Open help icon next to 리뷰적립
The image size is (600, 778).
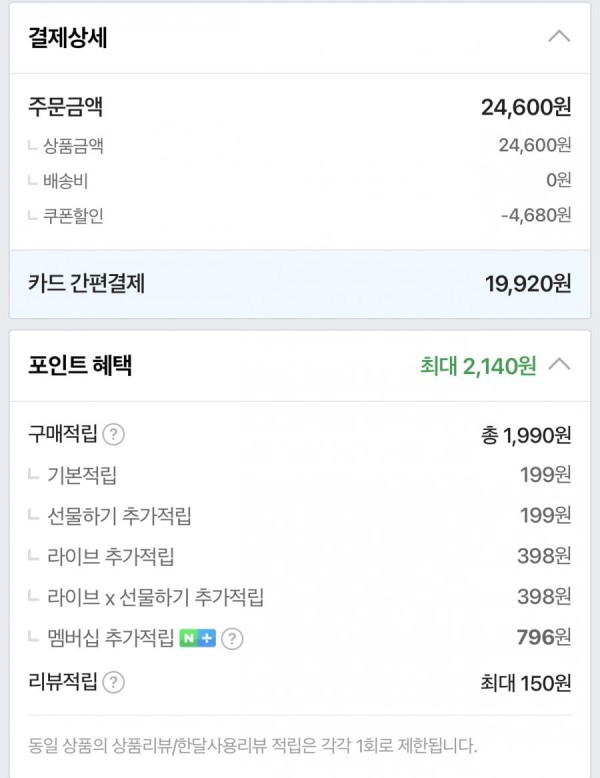[x=113, y=682]
